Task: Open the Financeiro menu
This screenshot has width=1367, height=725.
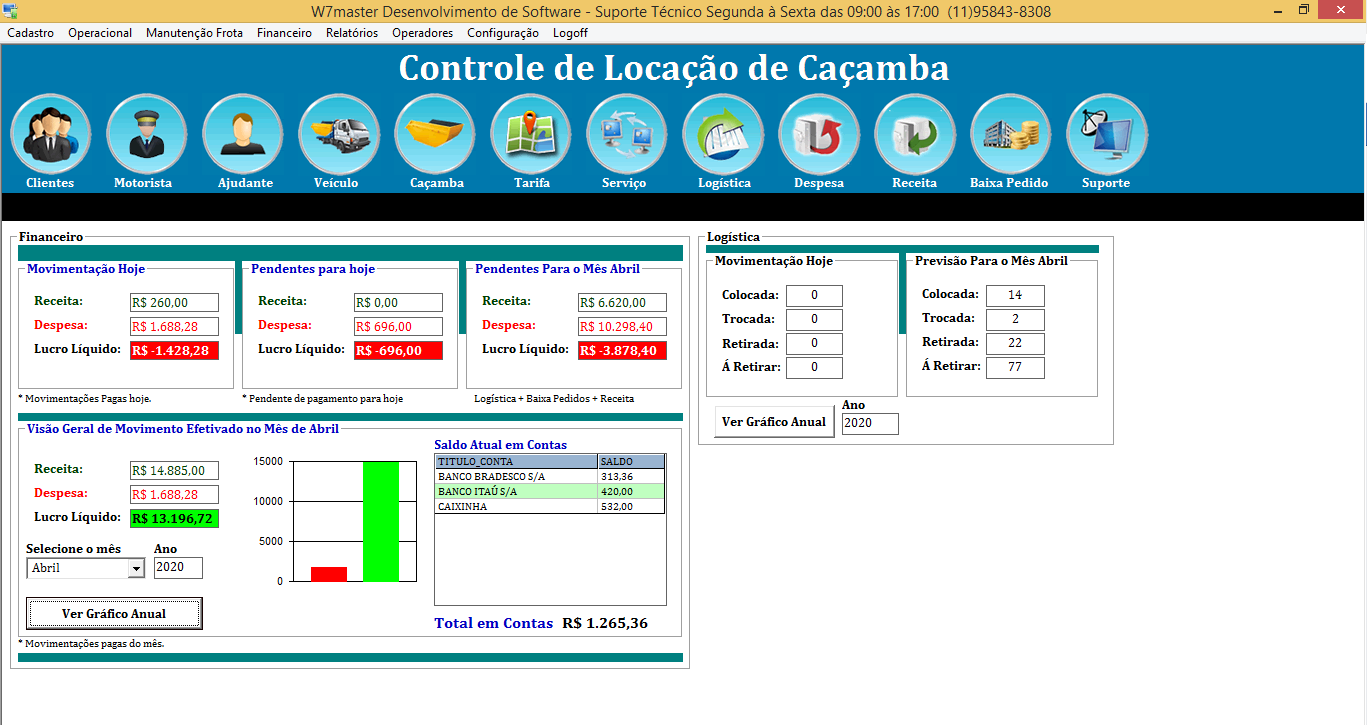Action: click(x=284, y=33)
